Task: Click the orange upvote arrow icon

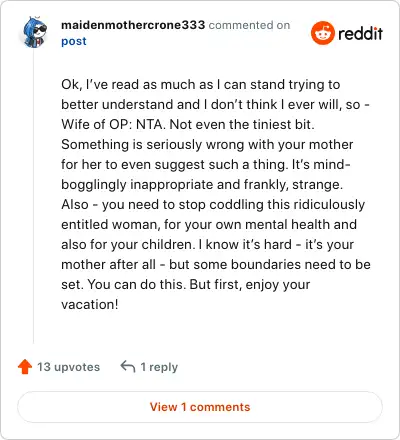Action: [25, 367]
